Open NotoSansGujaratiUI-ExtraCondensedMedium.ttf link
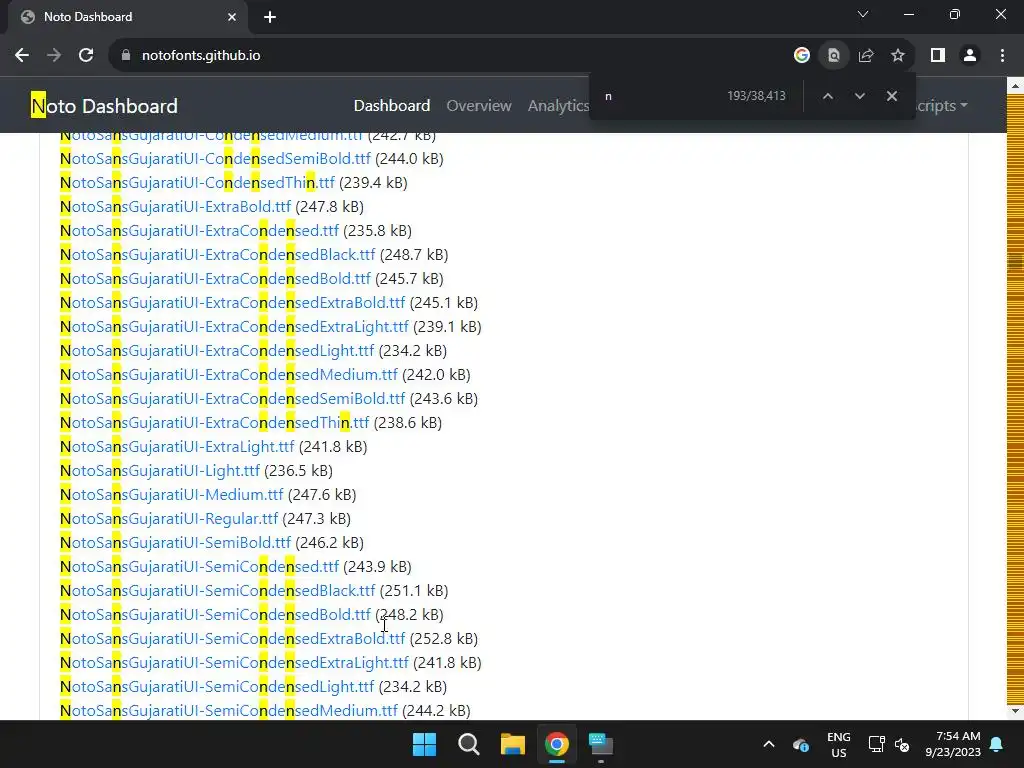Image resolution: width=1024 pixels, height=768 pixels. coord(229,375)
